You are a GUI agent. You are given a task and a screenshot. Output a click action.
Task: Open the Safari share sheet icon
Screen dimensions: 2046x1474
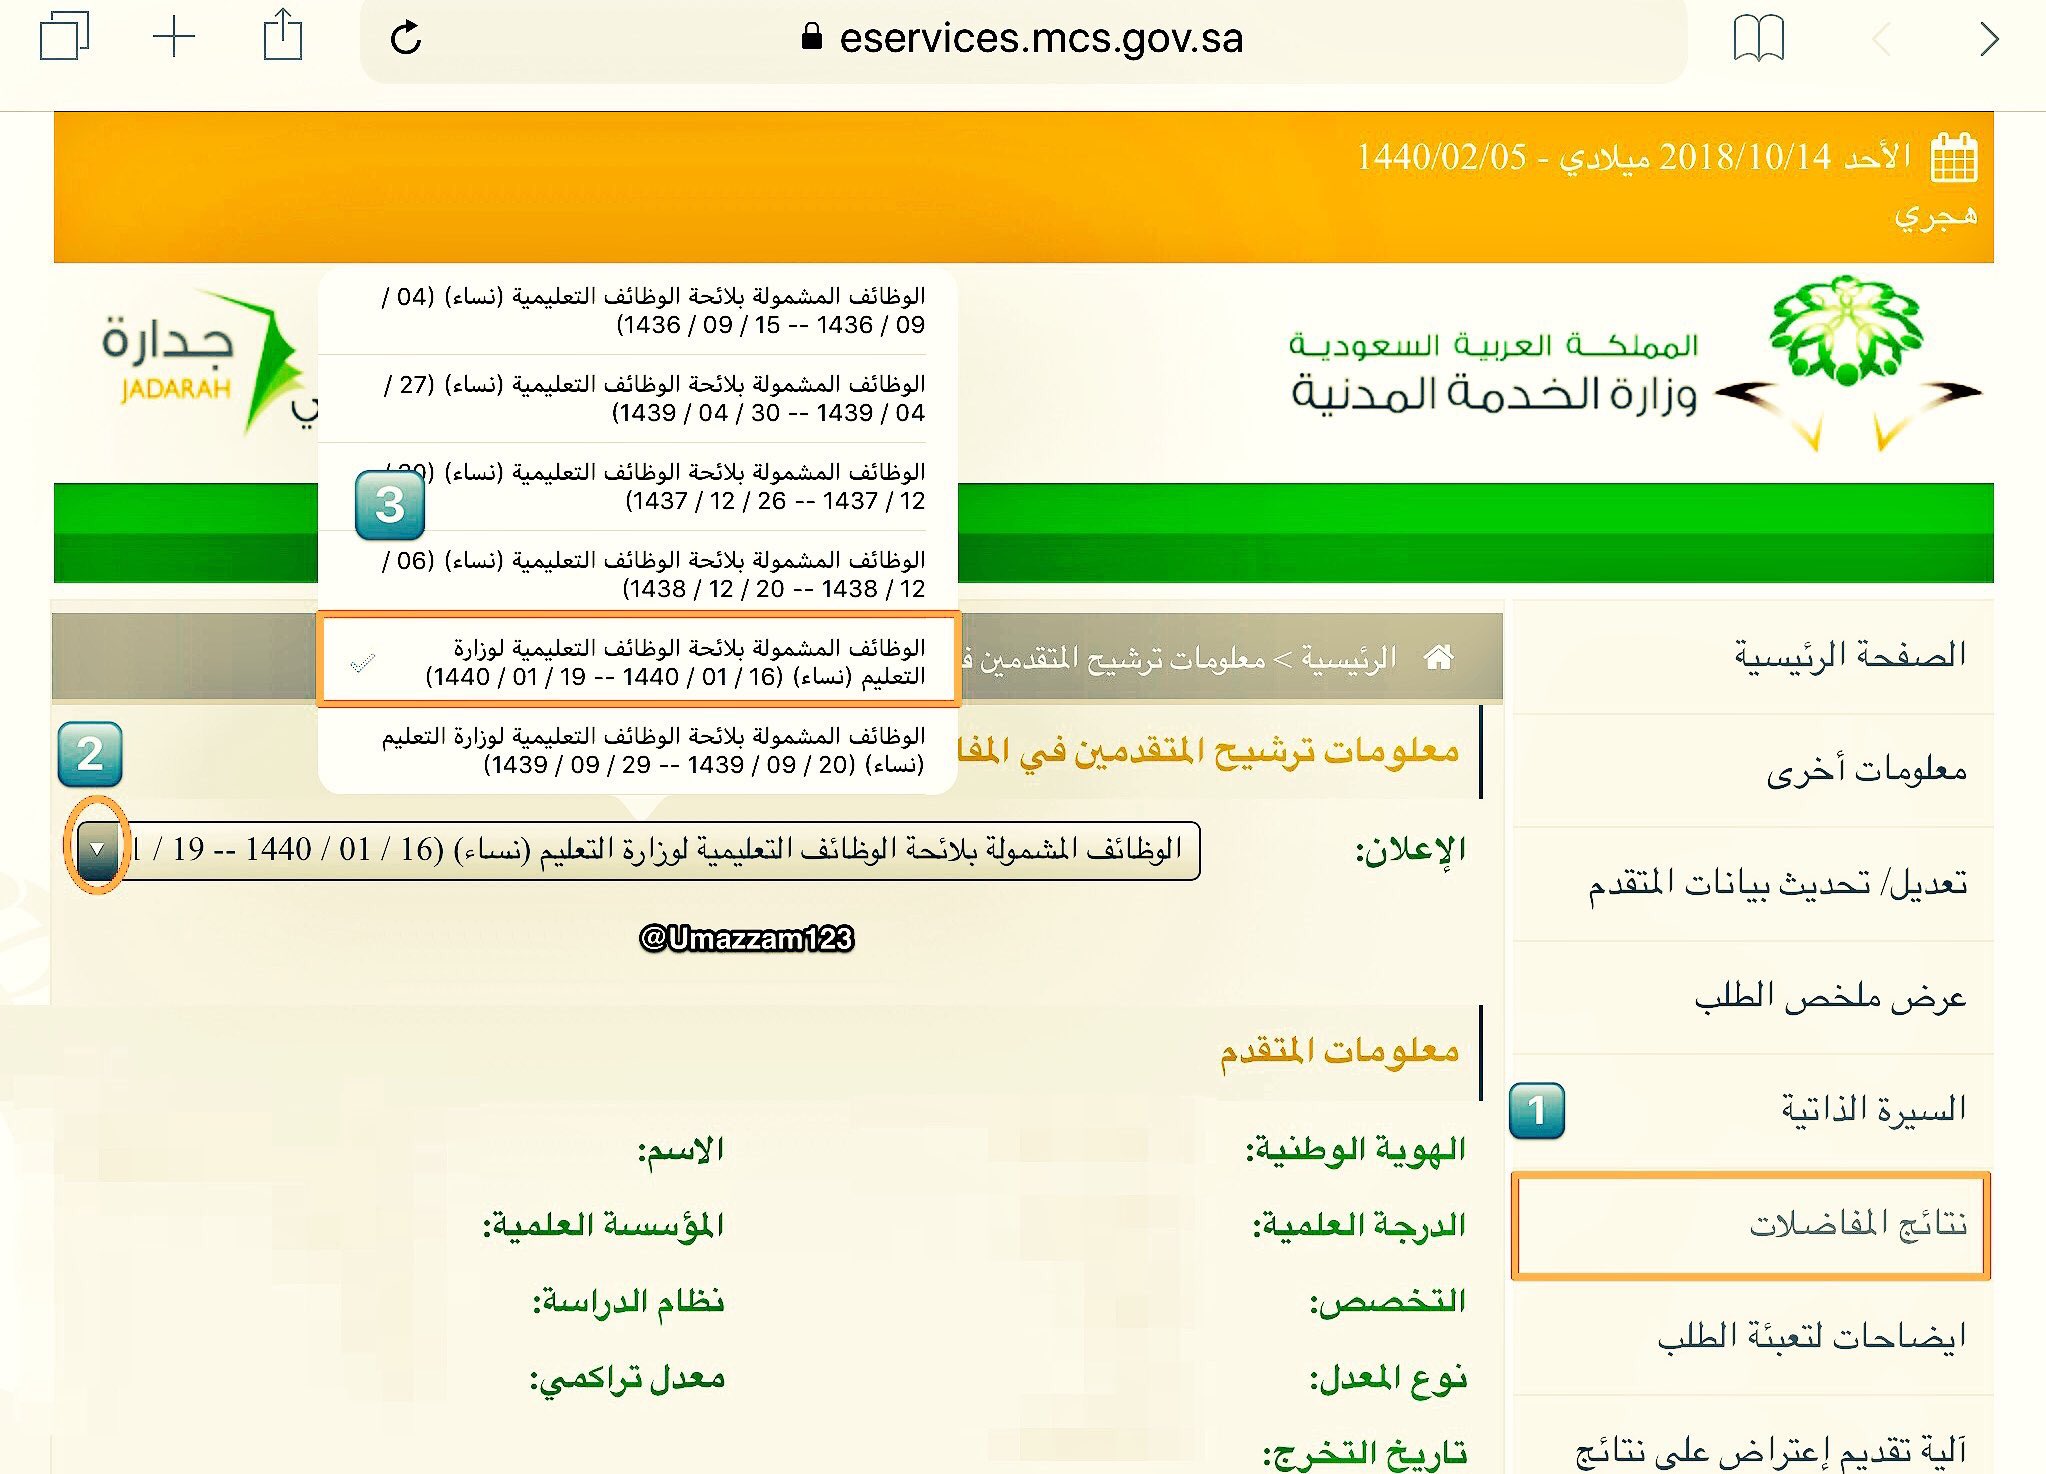pos(282,37)
